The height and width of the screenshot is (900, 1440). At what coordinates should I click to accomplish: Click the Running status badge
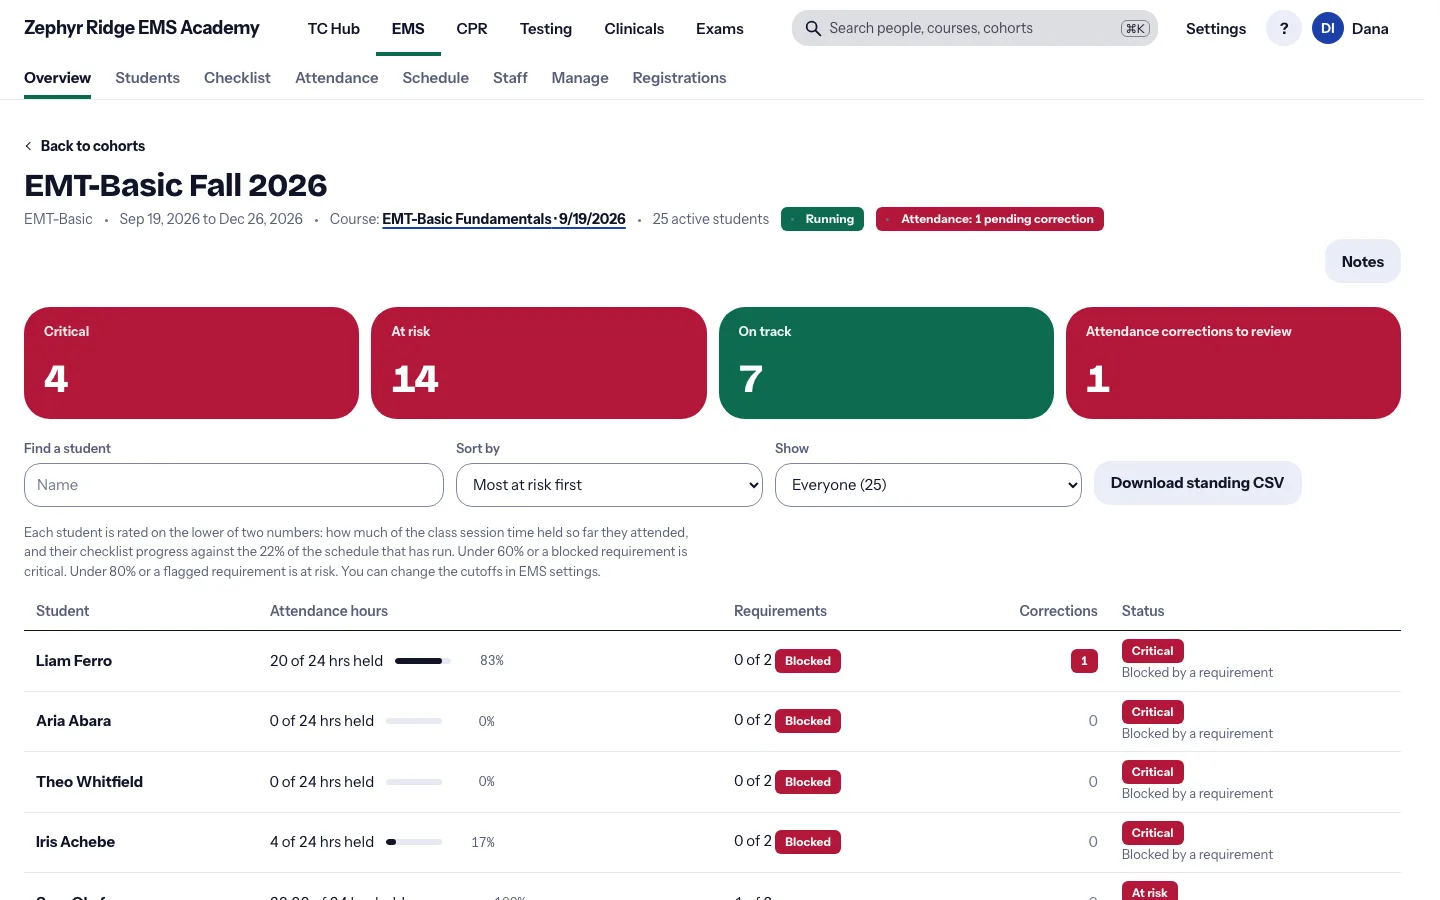point(822,219)
